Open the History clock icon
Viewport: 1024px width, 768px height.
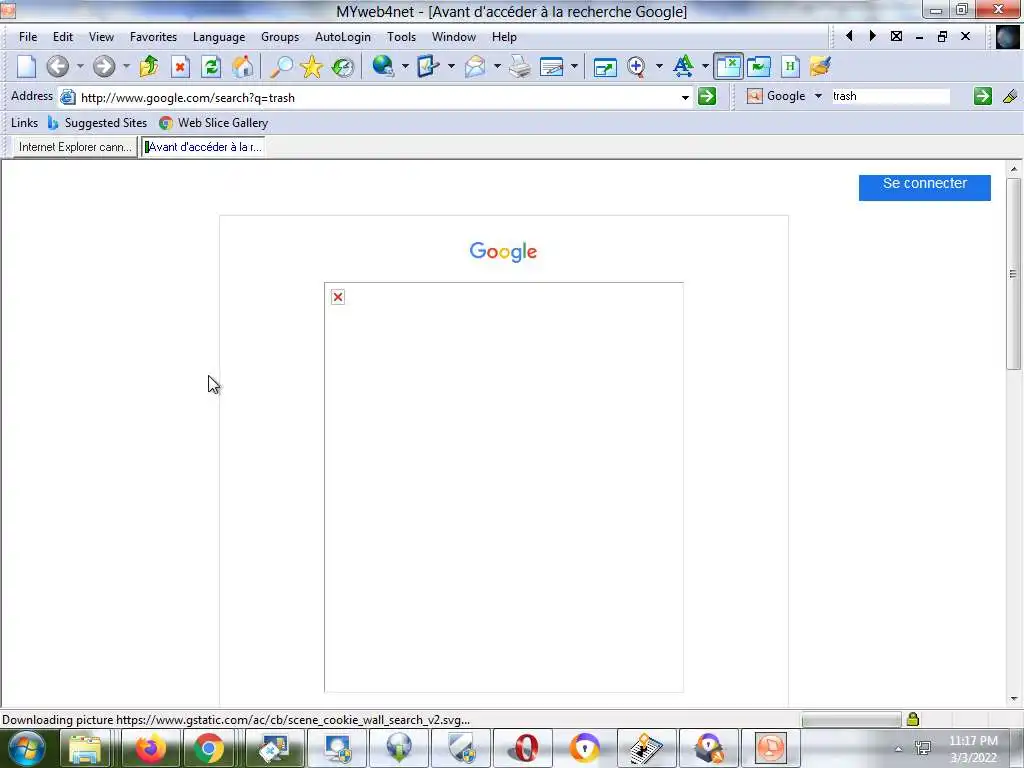343,67
